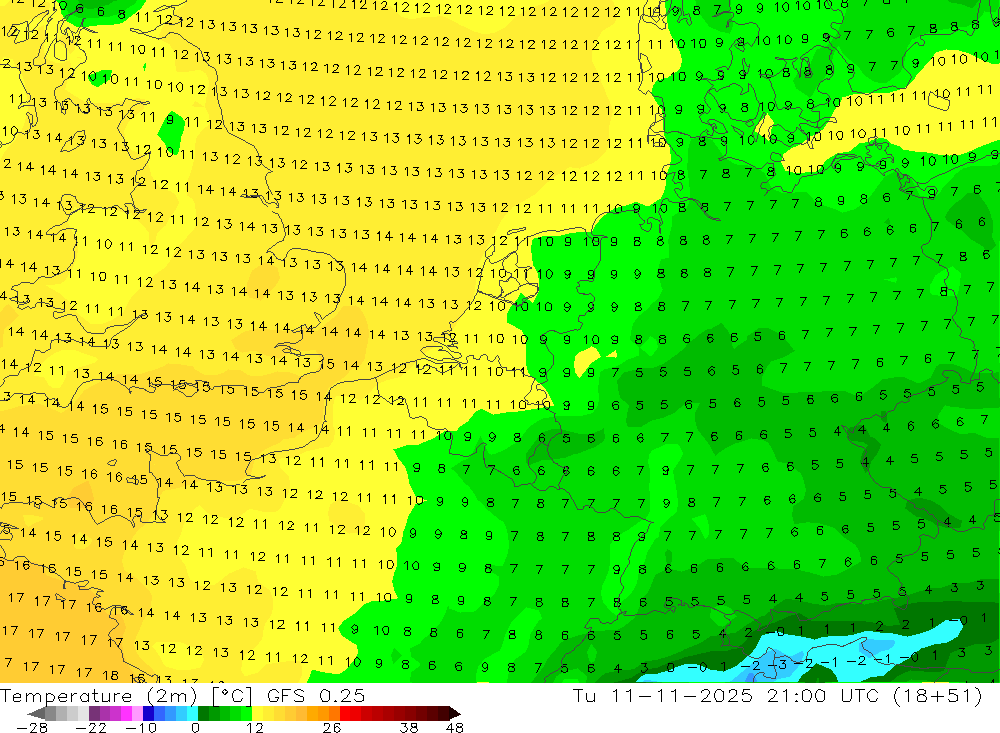
Task: Select the '[°C]' unit label
Action: (232, 695)
